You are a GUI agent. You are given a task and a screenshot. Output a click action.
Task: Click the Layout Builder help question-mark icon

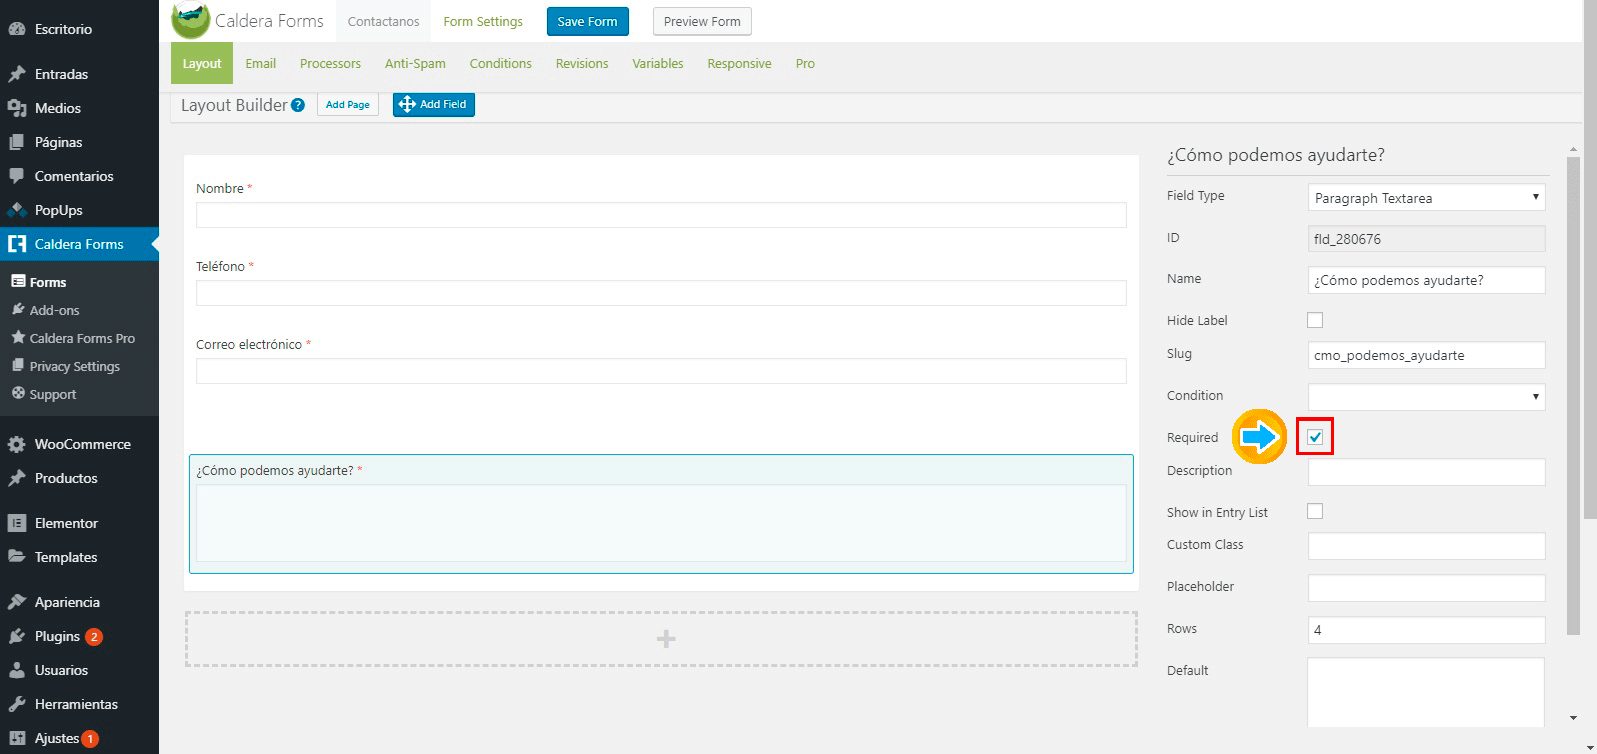(298, 105)
